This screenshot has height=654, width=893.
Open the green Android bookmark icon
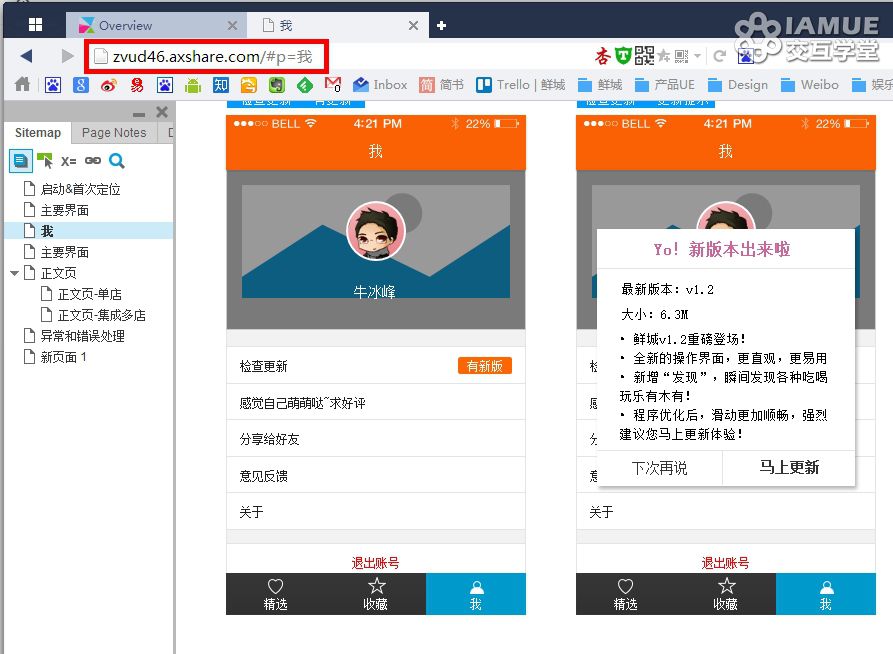coord(193,85)
